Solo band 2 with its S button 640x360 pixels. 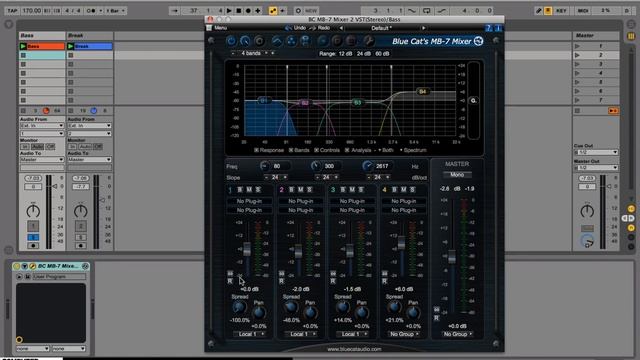click(309, 189)
